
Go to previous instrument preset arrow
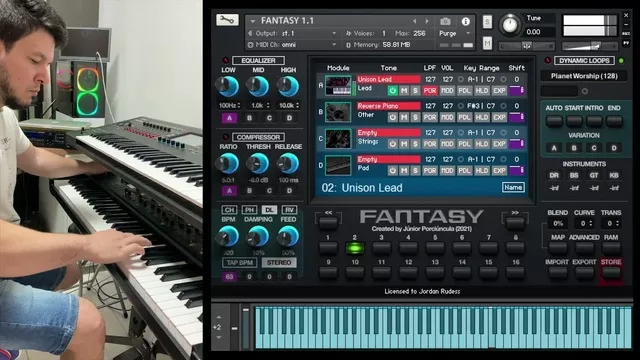point(415,21)
